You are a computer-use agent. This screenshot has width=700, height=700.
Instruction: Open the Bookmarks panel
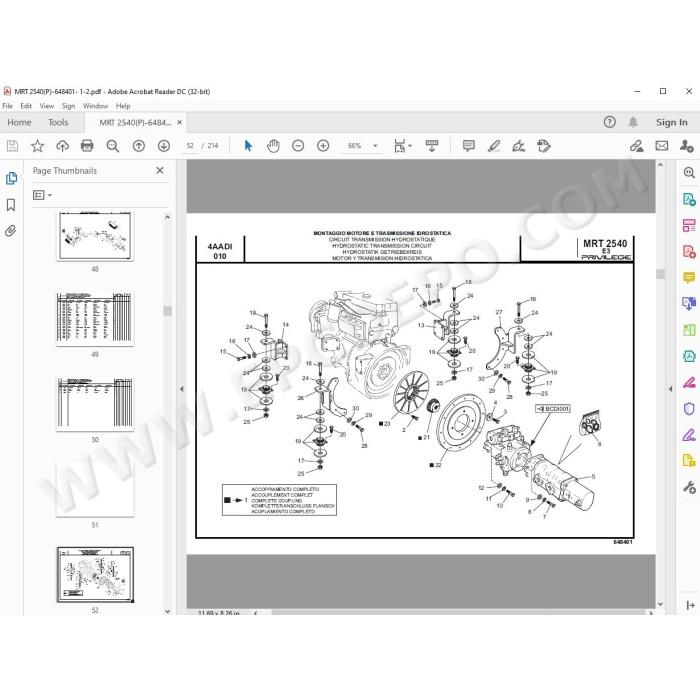coord(11,205)
